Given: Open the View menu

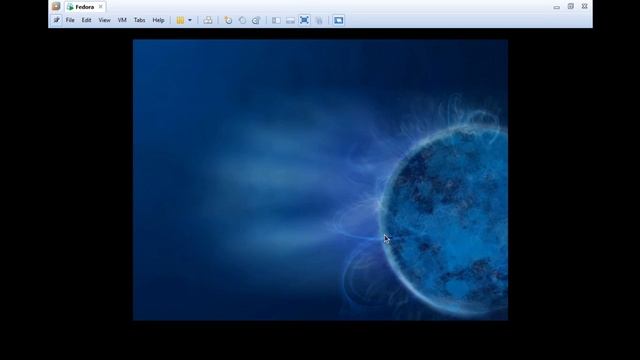Looking at the screenshot, I should pos(104,20).
